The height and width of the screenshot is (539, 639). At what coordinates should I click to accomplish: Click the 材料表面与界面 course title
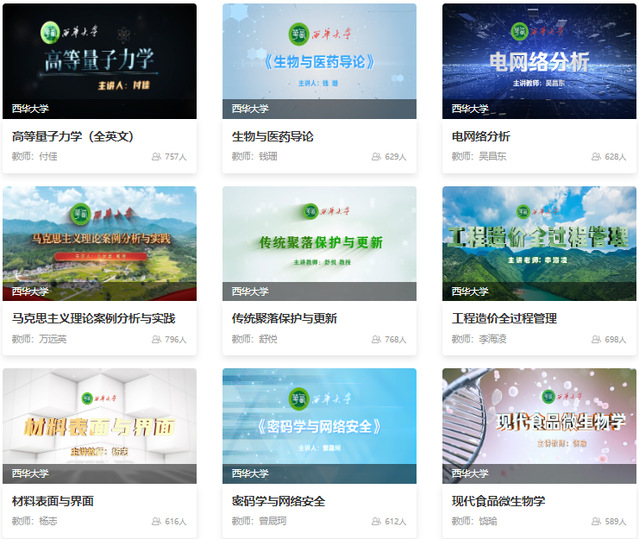tap(53, 501)
